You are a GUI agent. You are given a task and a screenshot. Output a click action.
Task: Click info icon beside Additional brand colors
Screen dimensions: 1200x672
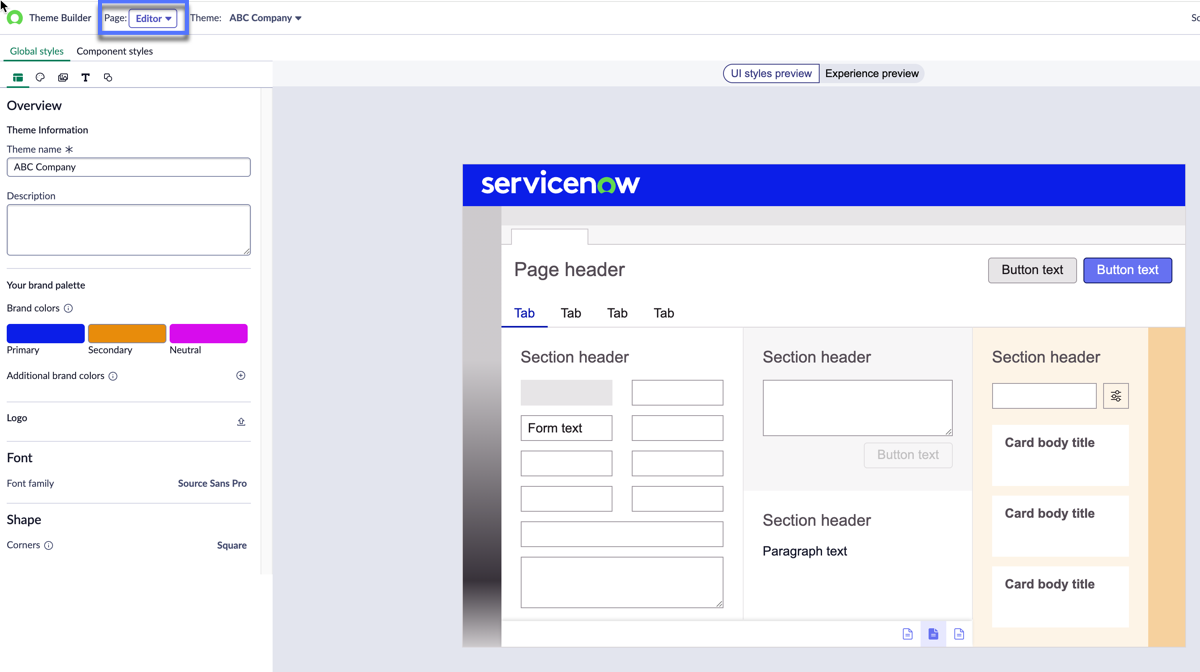113,376
